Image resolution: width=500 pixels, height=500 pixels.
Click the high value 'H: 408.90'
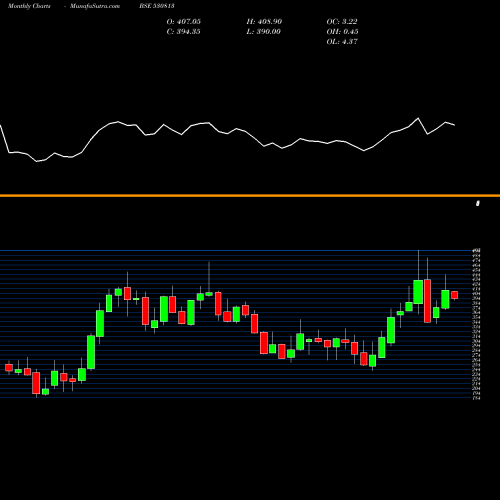[x=264, y=22]
